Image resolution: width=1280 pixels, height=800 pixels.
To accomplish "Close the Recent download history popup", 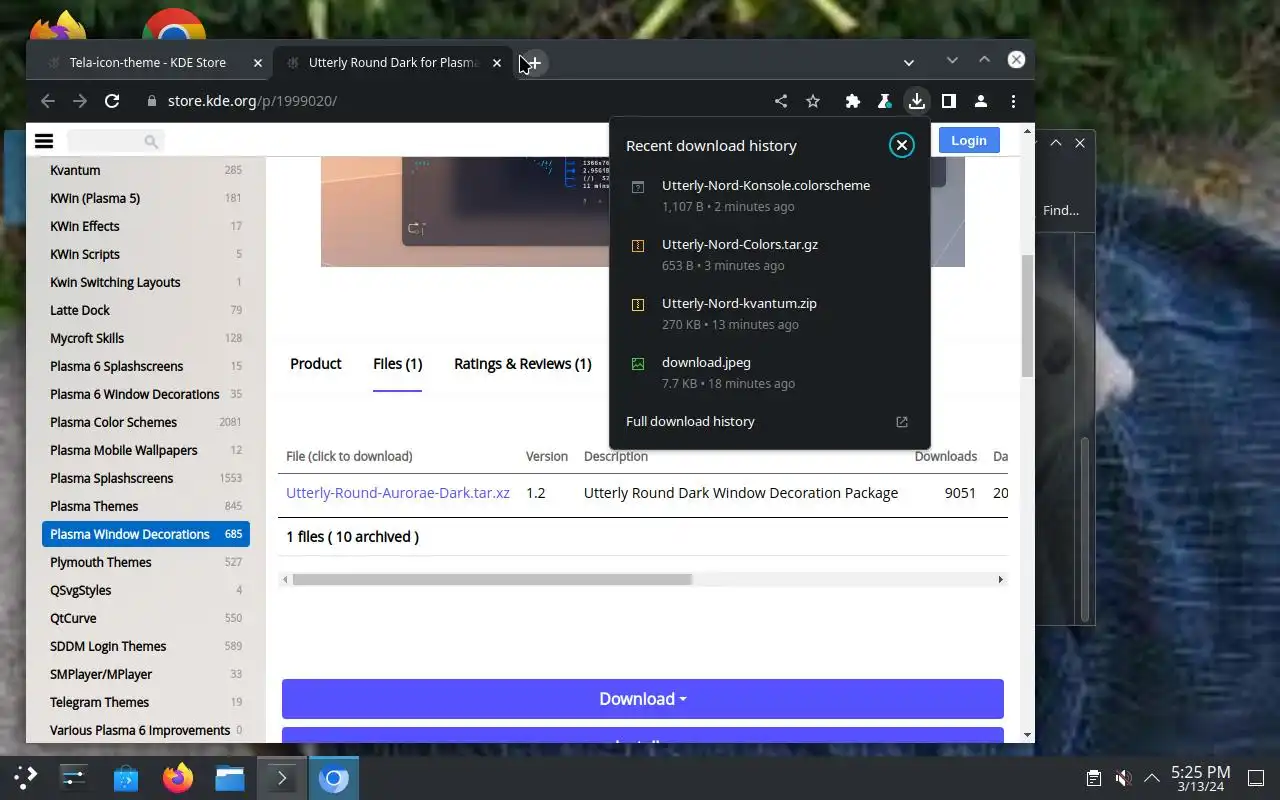I will click(902, 145).
